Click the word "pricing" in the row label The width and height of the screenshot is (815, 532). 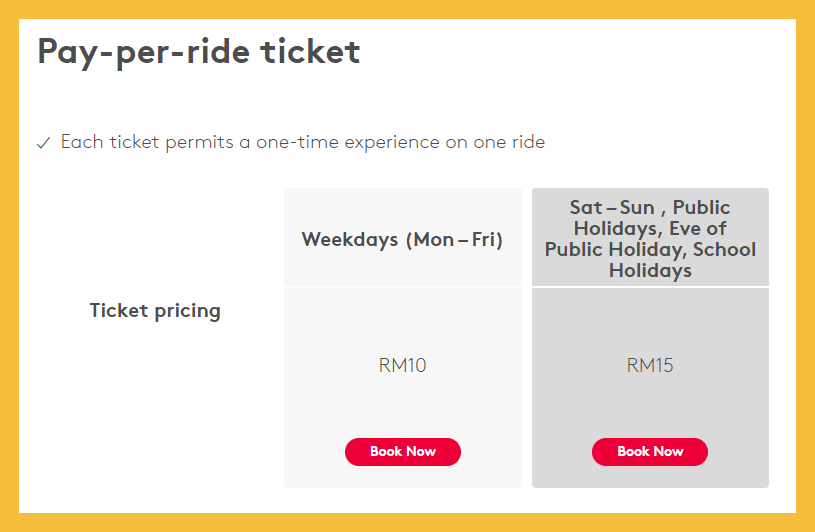click(x=187, y=311)
